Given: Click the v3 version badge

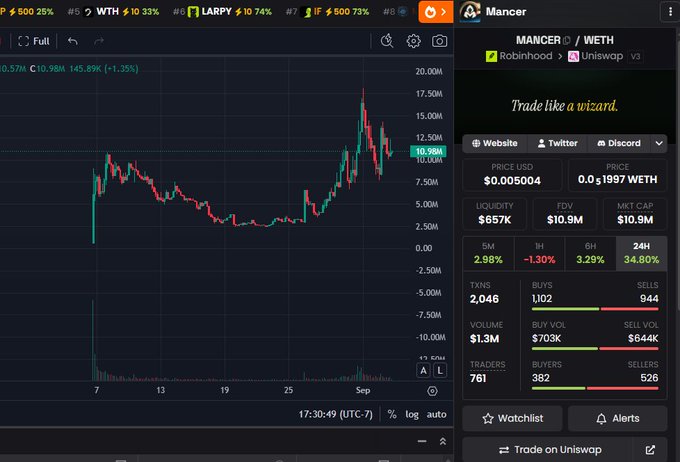Looking at the screenshot, I should point(635,56).
